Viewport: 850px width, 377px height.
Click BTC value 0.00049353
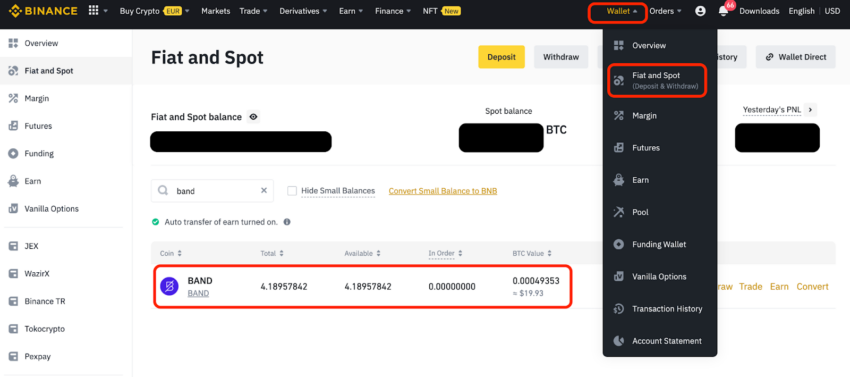click(x=536, y=281)
